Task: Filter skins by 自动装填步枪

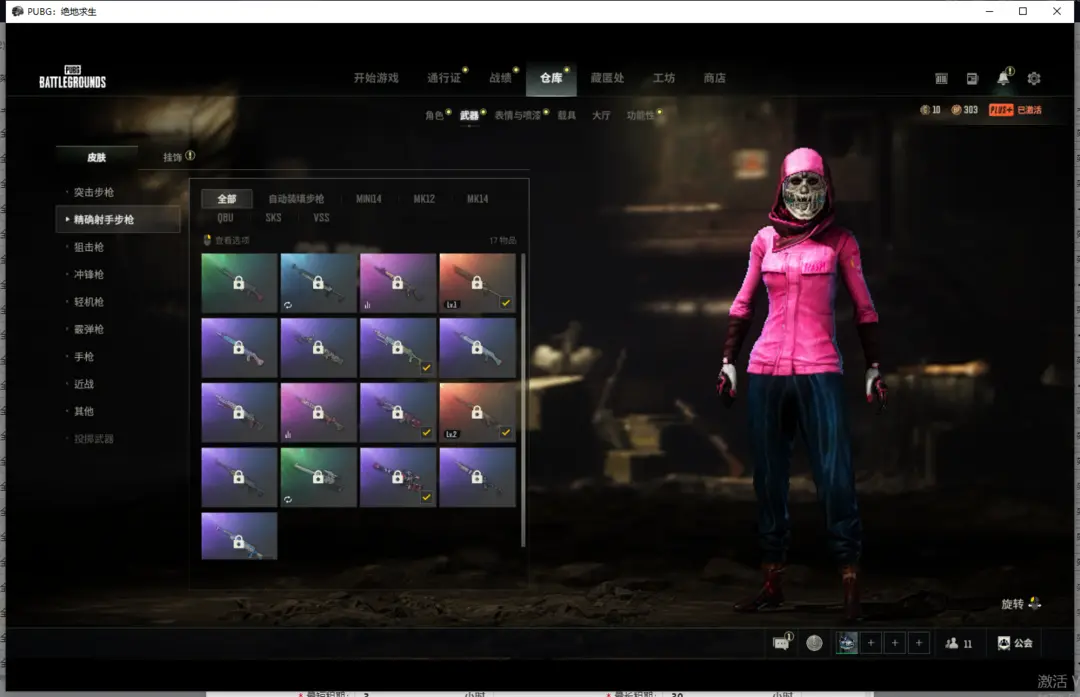Action: [x=296, y=198]
